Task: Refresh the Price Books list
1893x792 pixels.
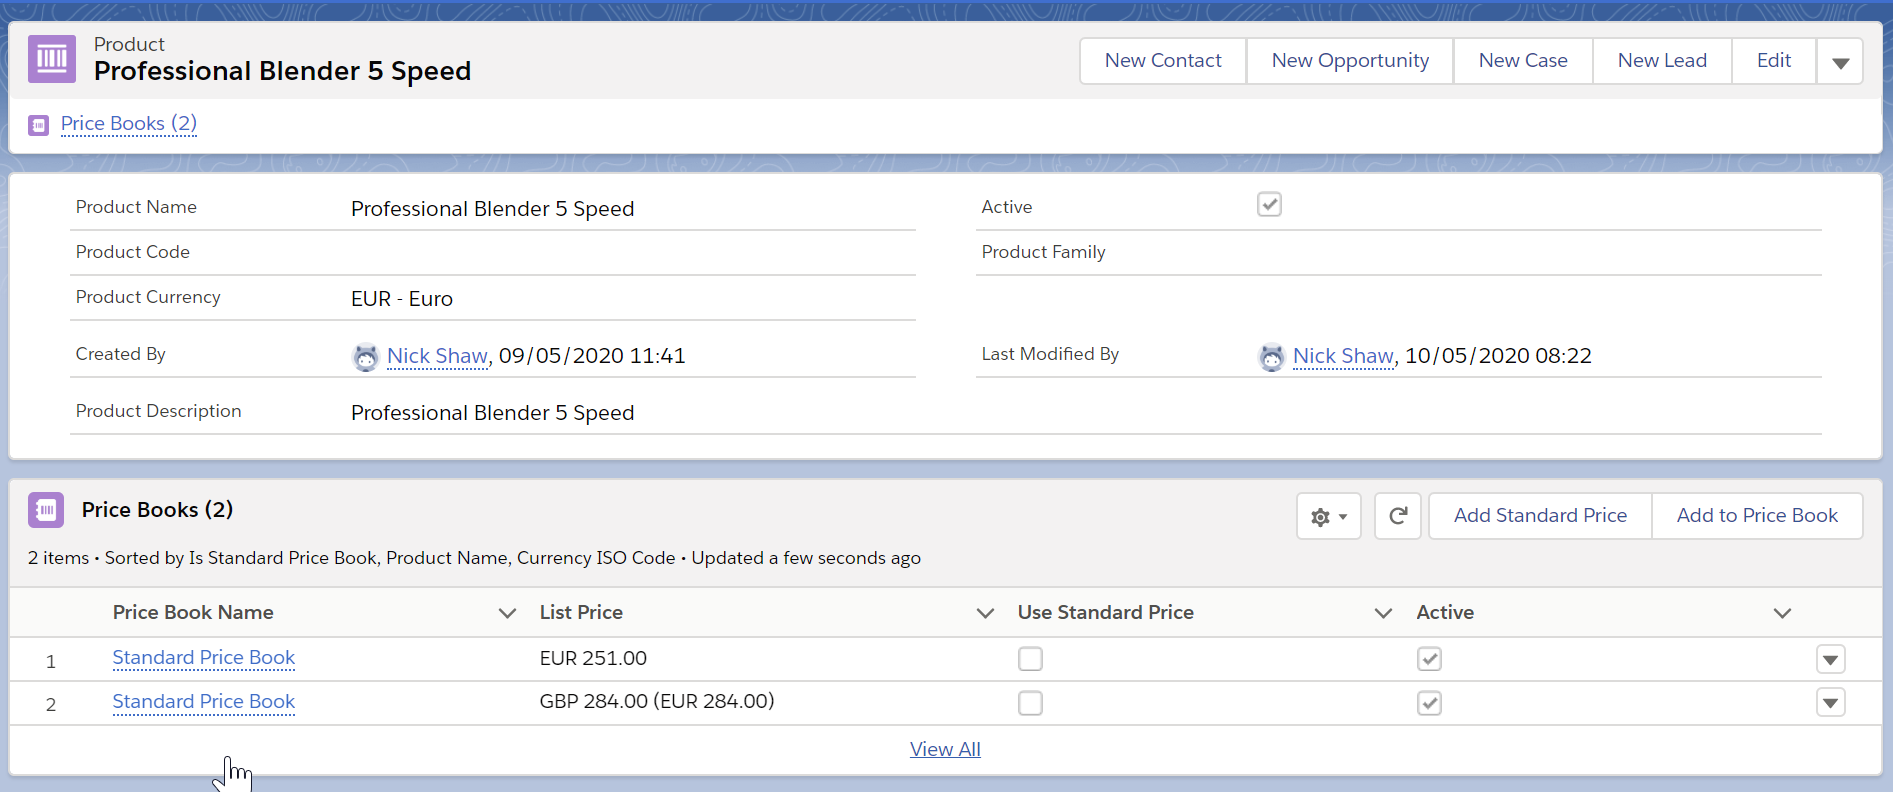Action: [1397, 516]
